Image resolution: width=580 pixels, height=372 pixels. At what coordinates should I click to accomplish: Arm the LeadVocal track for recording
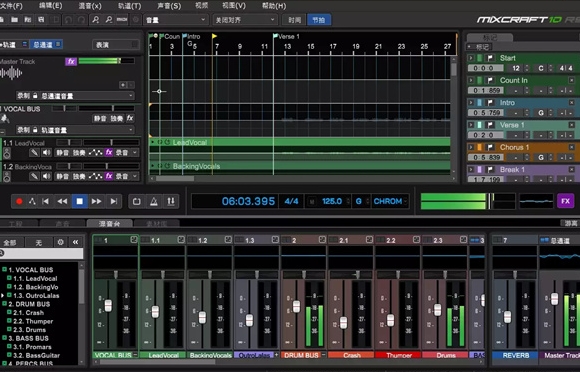point(122,152)
